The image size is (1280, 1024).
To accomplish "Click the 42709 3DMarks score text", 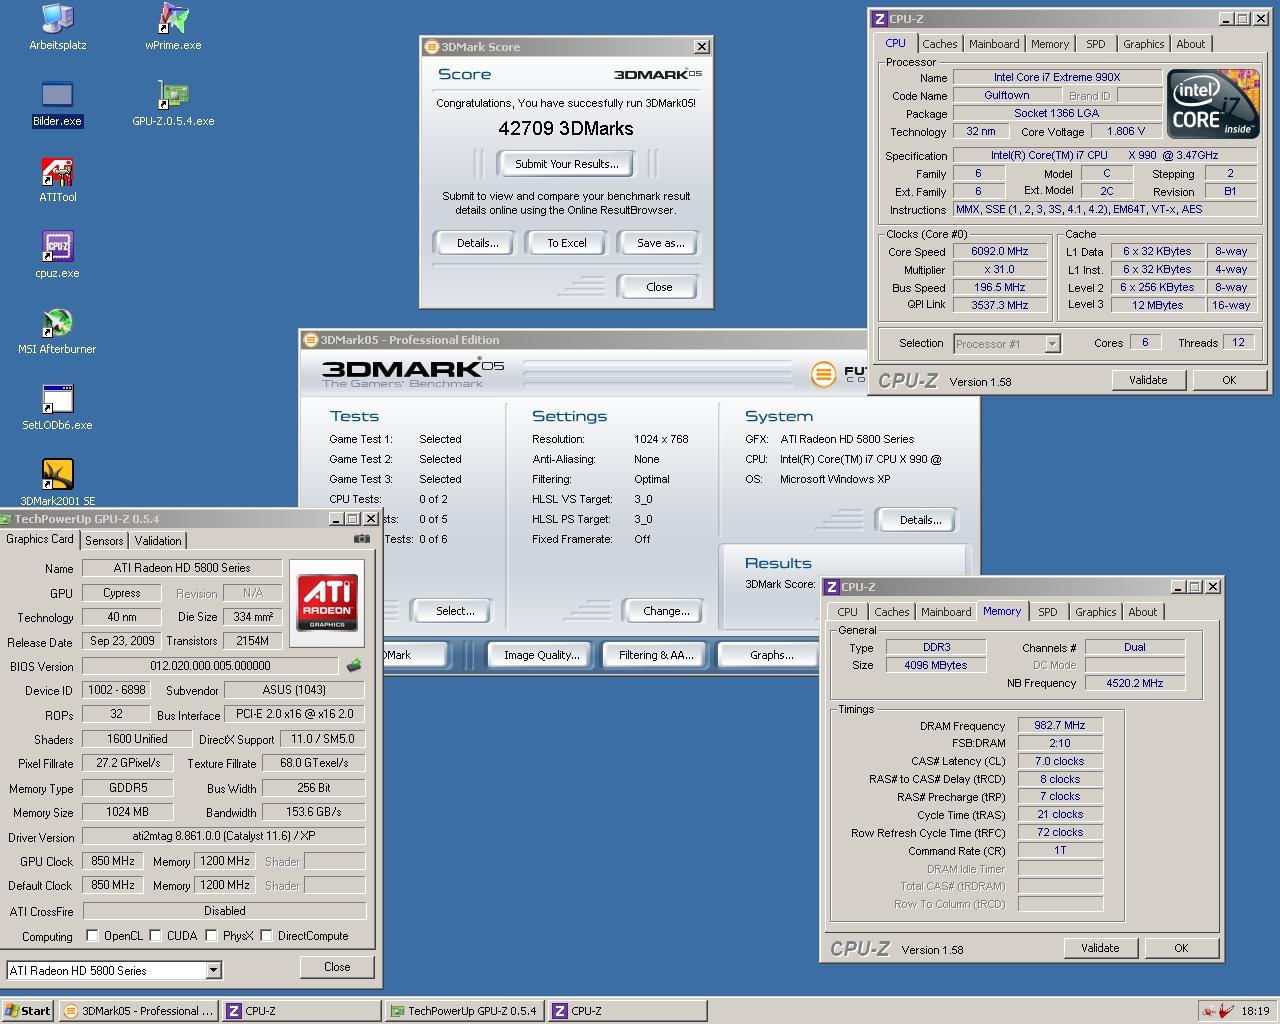I will pos(566,128).
